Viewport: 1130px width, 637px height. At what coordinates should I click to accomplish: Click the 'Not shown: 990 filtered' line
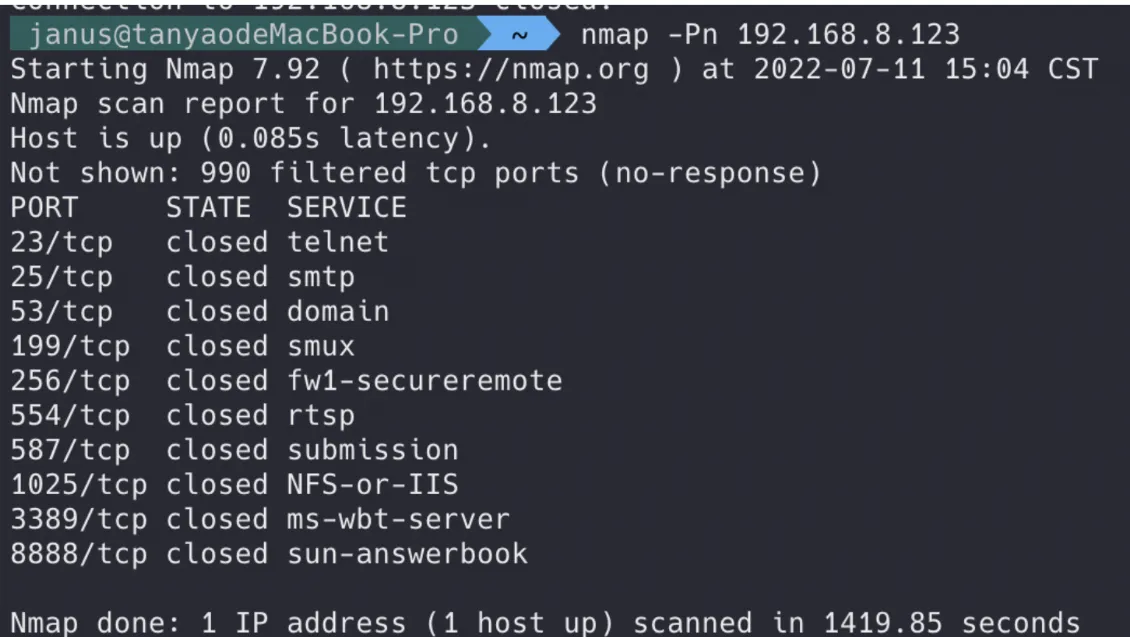pyautogui.click(x=415, y=173)
